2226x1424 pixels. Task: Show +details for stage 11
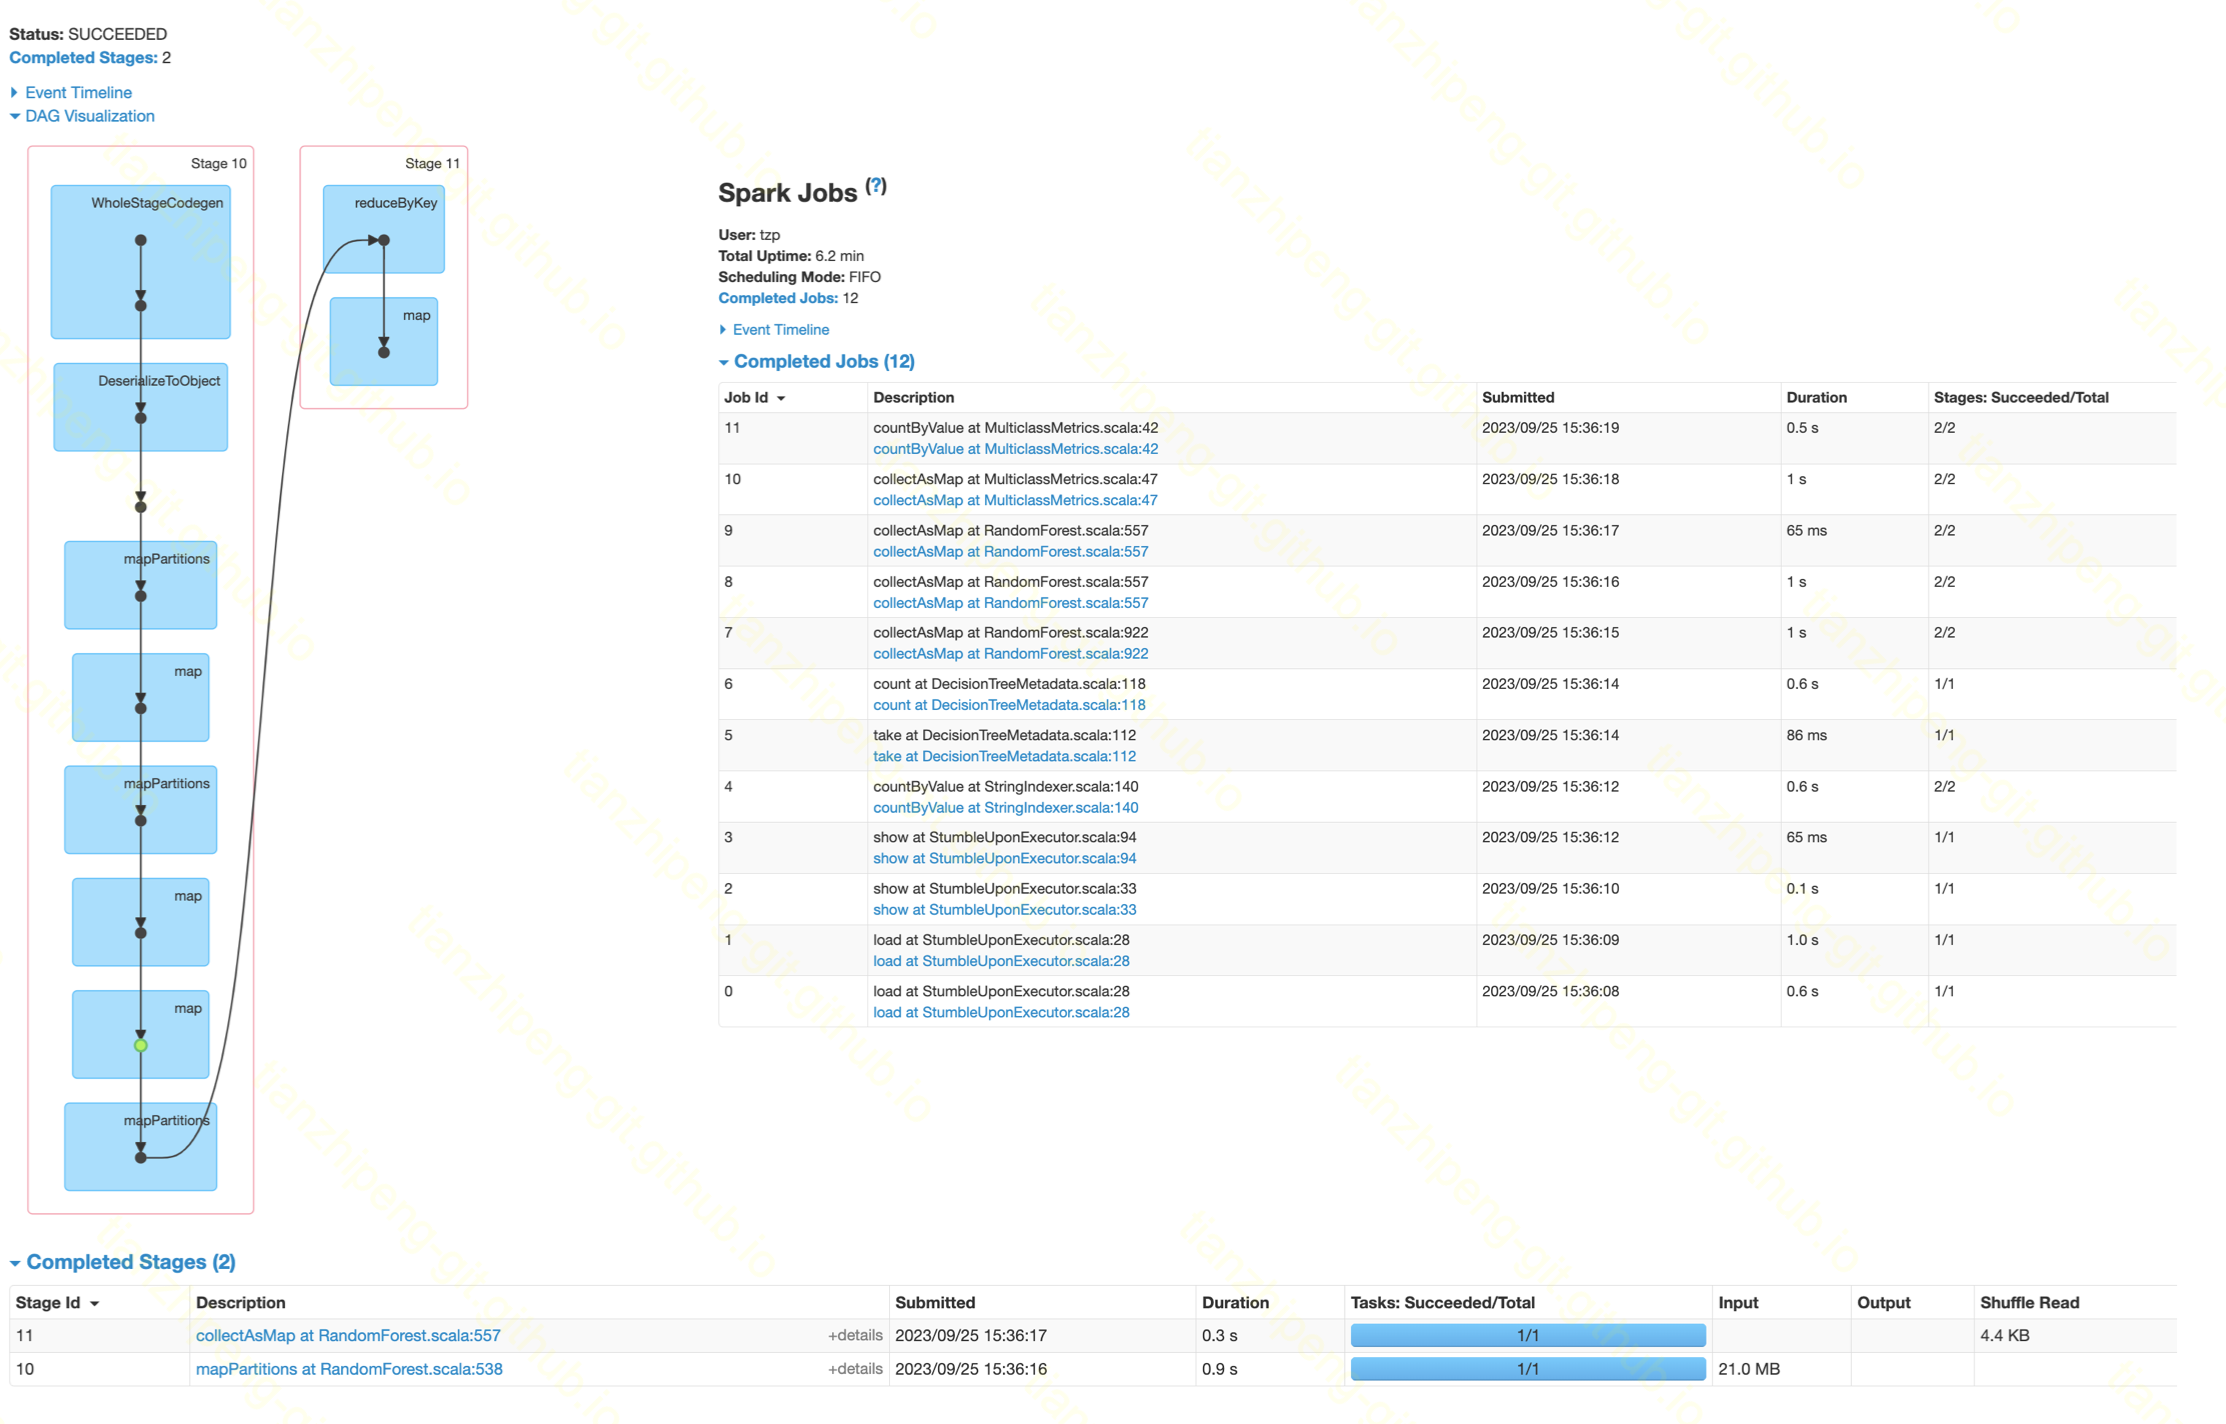pos(855,1335)
